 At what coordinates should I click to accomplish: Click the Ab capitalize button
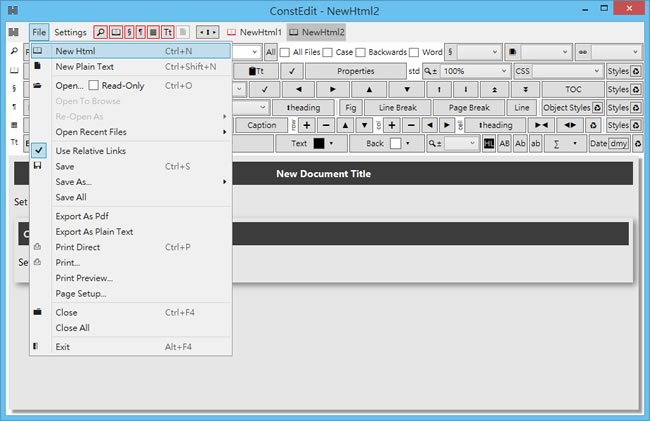point(520,143)
